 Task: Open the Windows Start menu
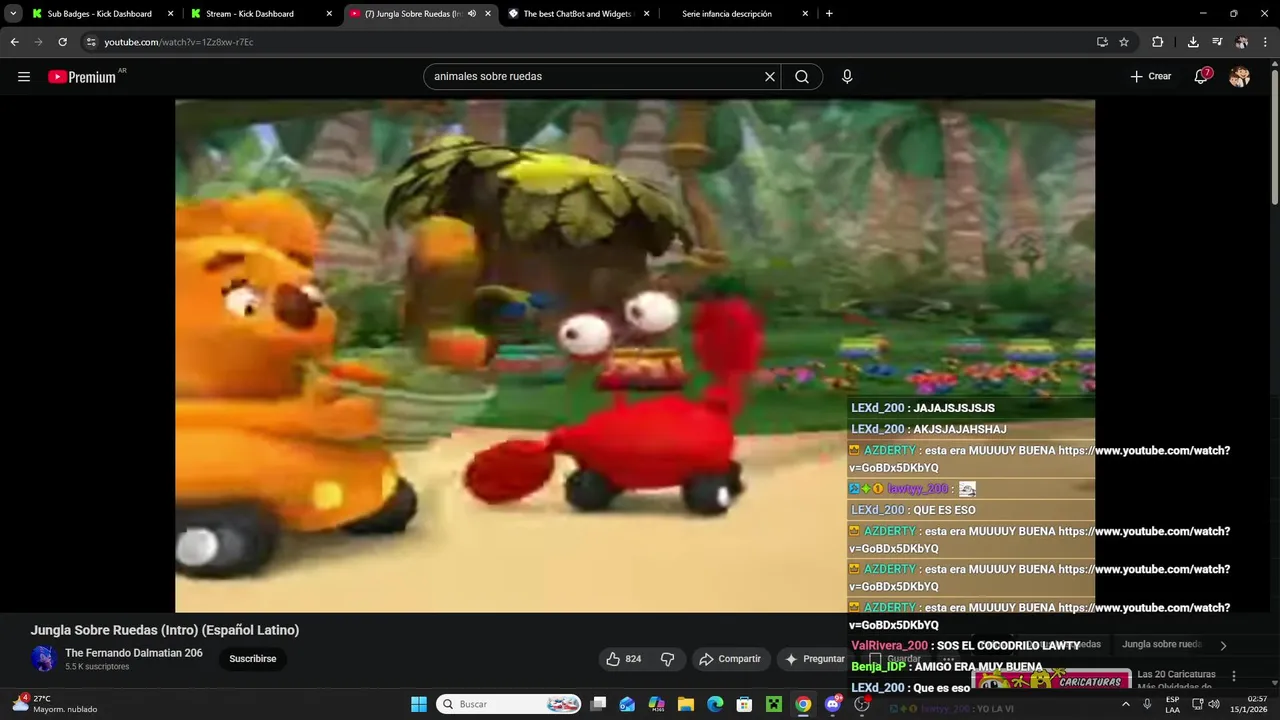419,704
